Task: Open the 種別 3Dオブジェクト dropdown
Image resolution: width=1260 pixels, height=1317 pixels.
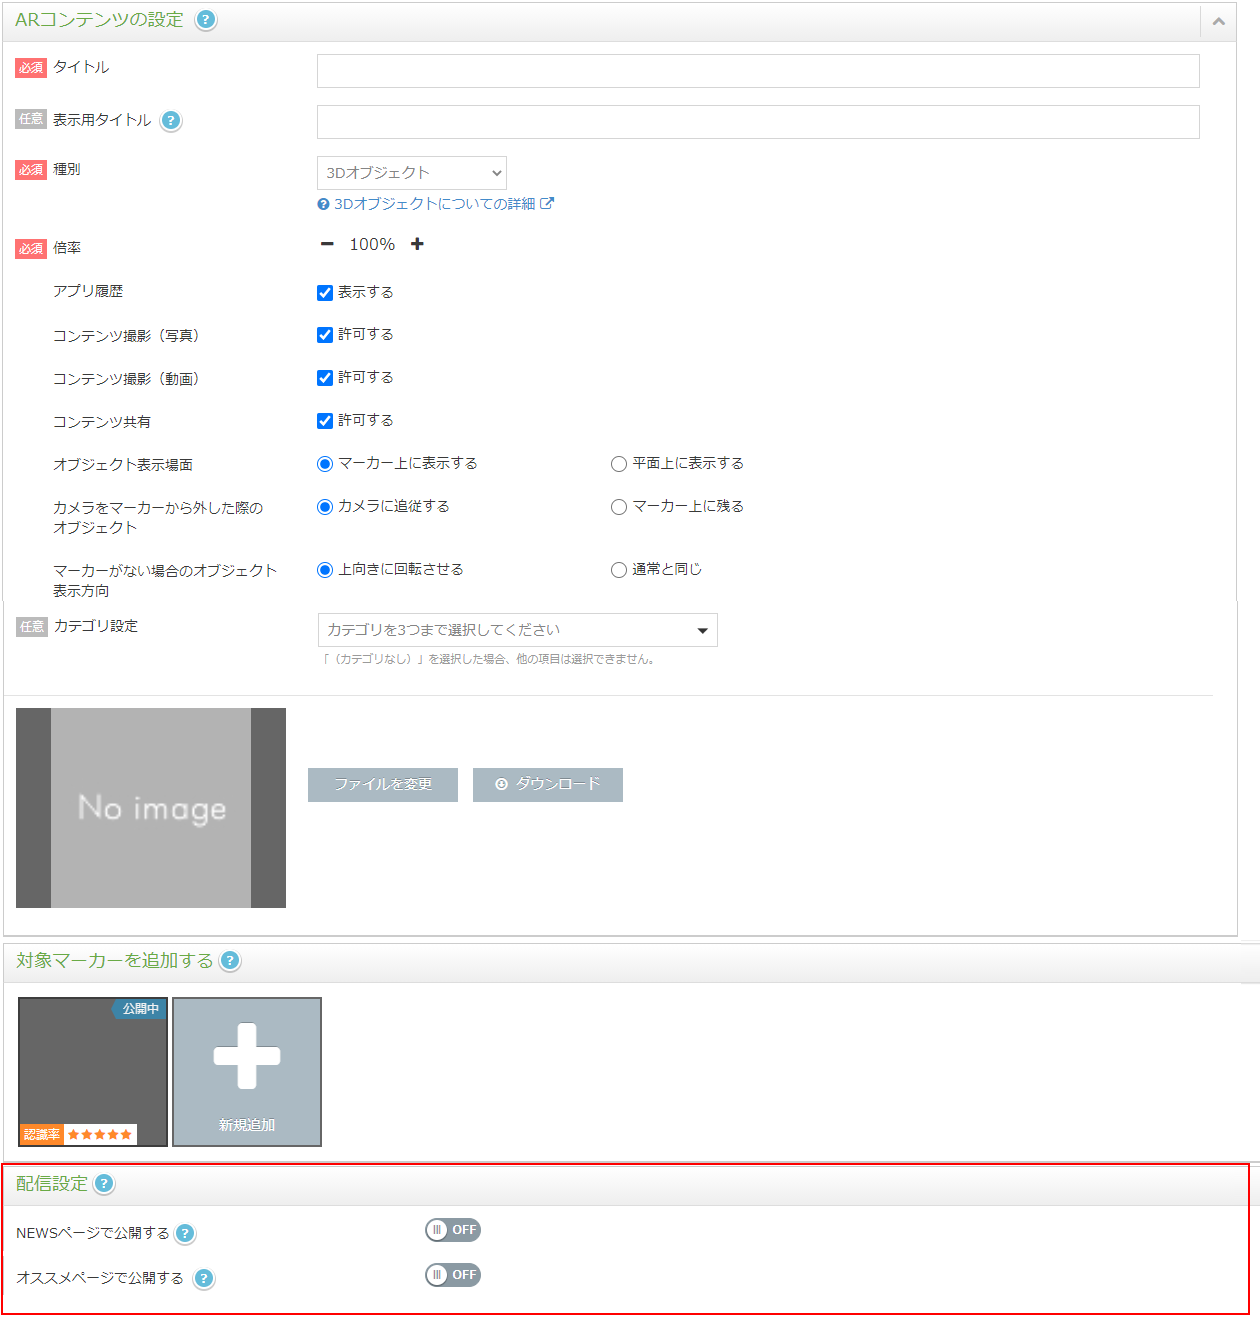Action: coord(412,173)
